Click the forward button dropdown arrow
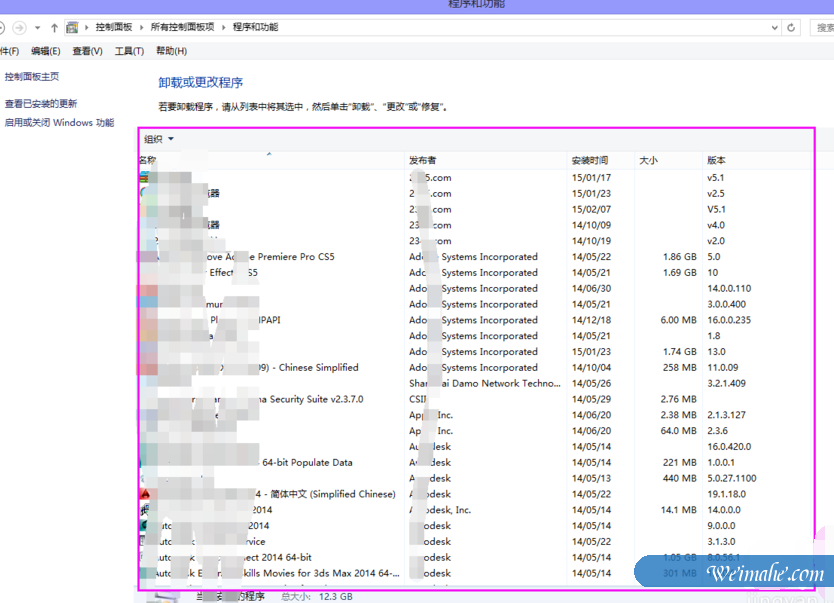The width and height of the screenshot is (834, 603). (36, 27)
